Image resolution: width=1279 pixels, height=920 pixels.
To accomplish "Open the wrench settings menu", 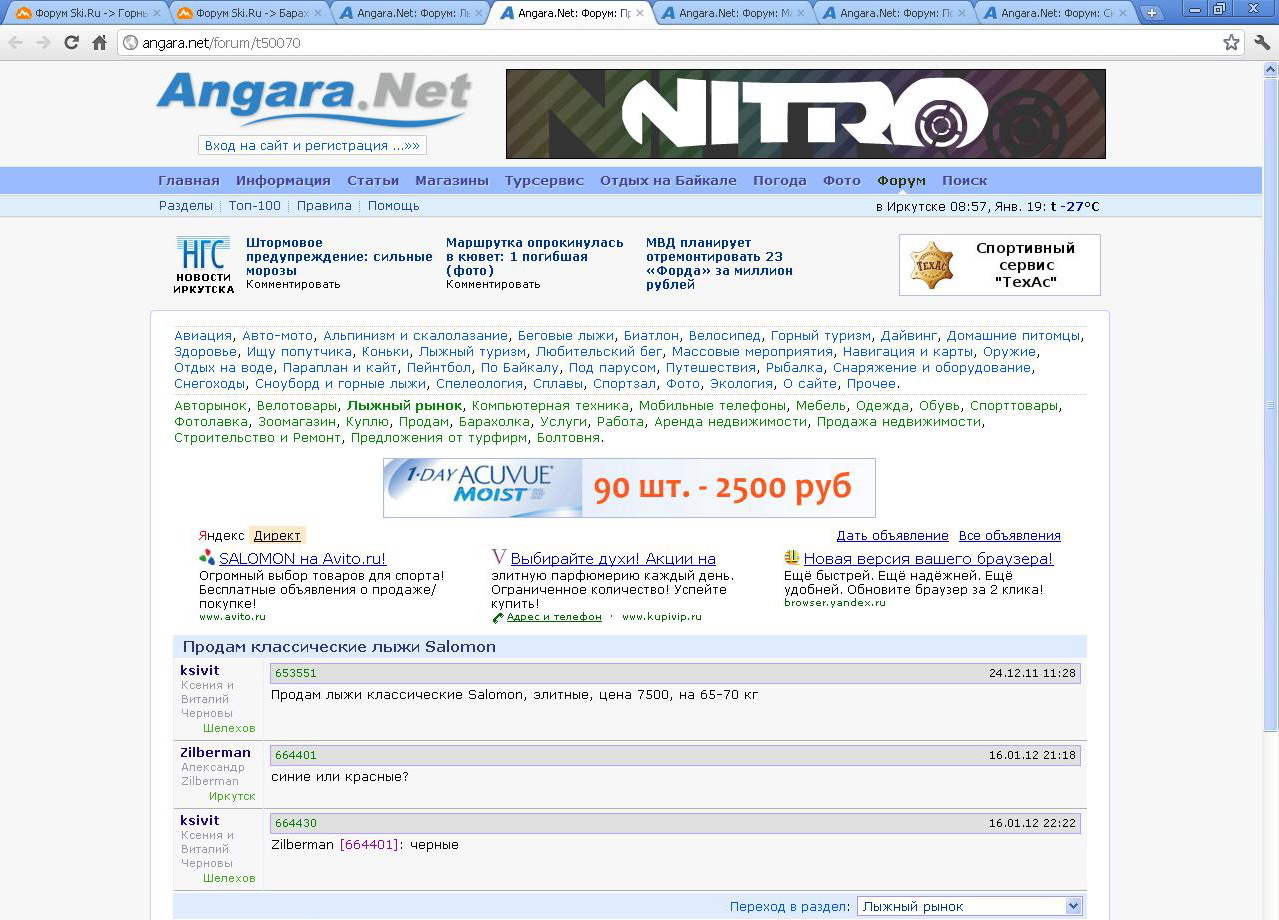I will (1262, 43).
